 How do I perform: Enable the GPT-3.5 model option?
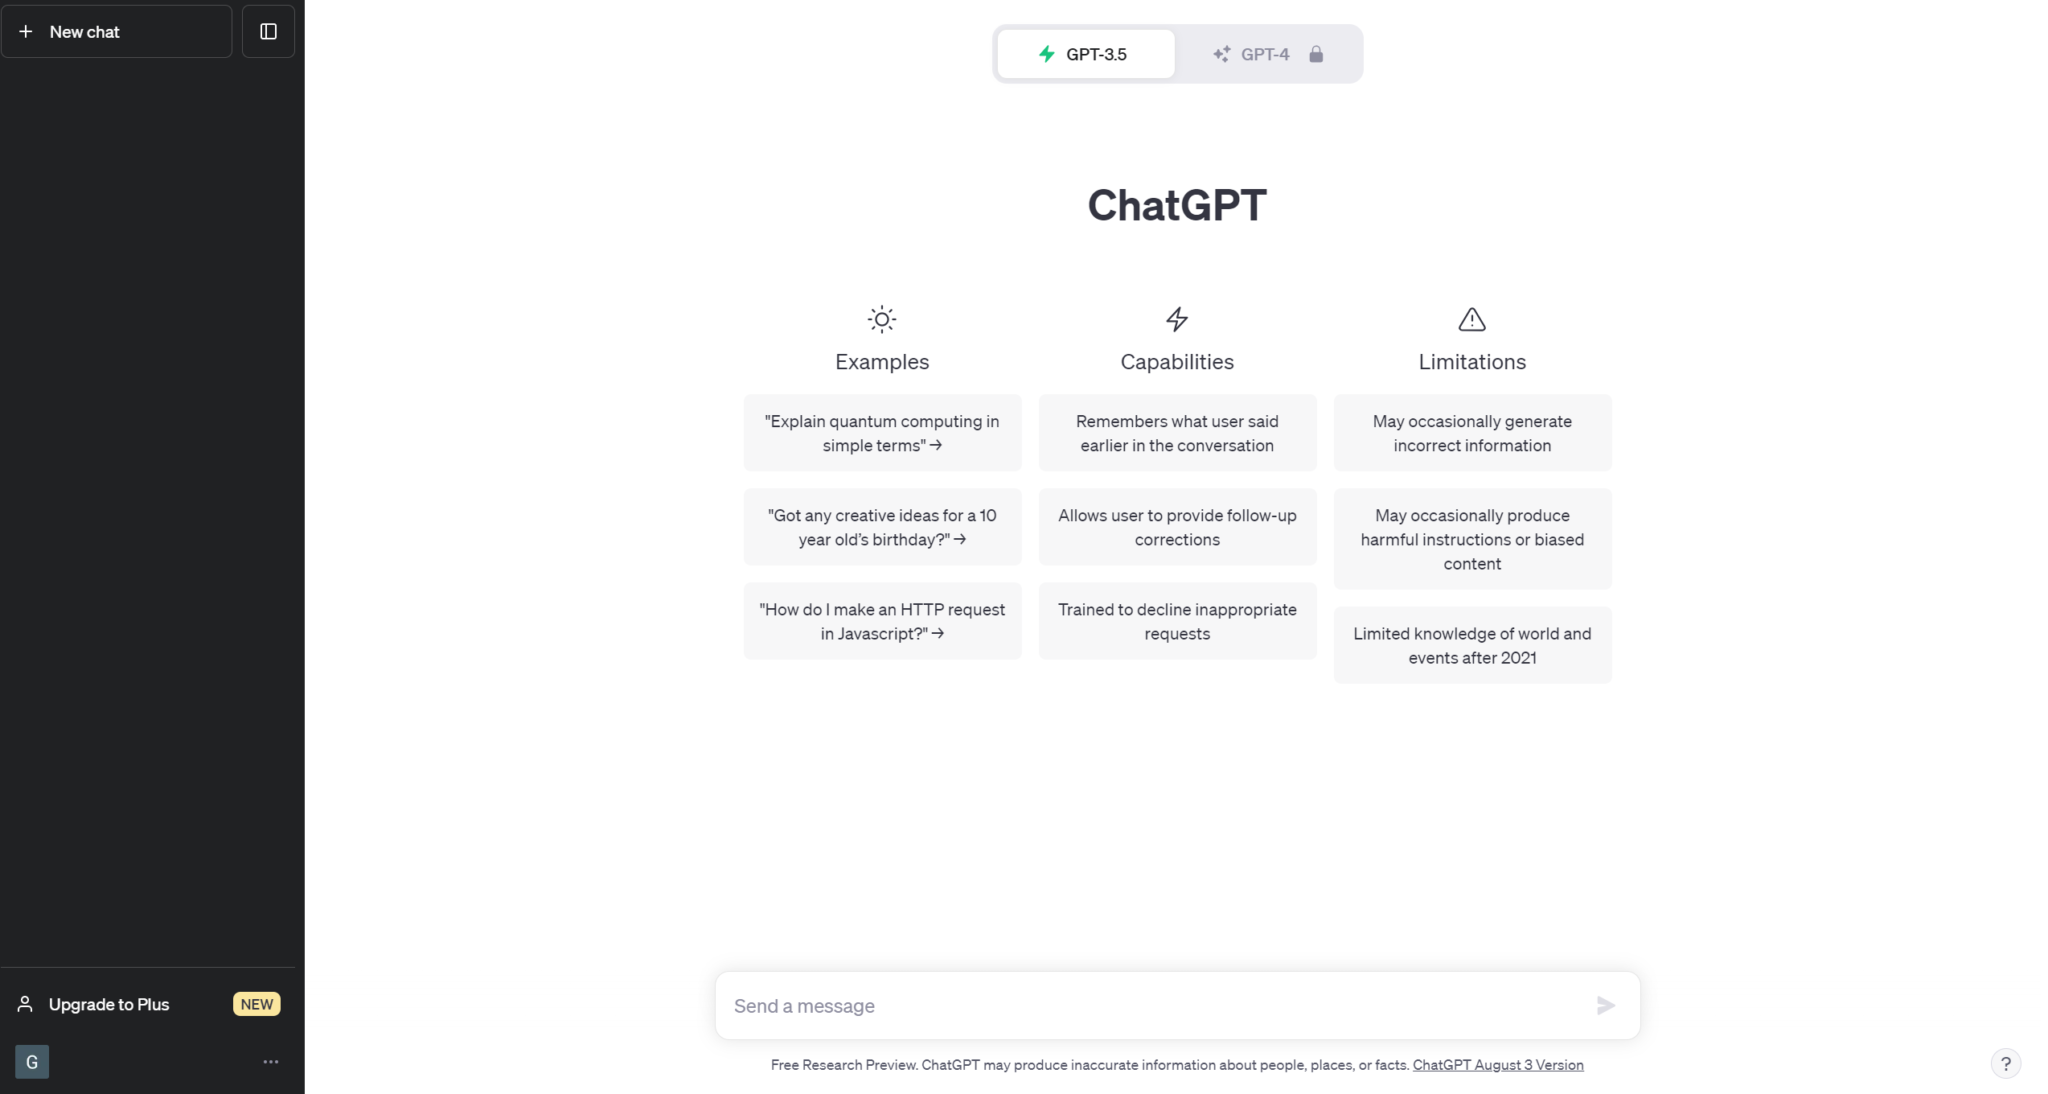click(x=1085, y=54)
